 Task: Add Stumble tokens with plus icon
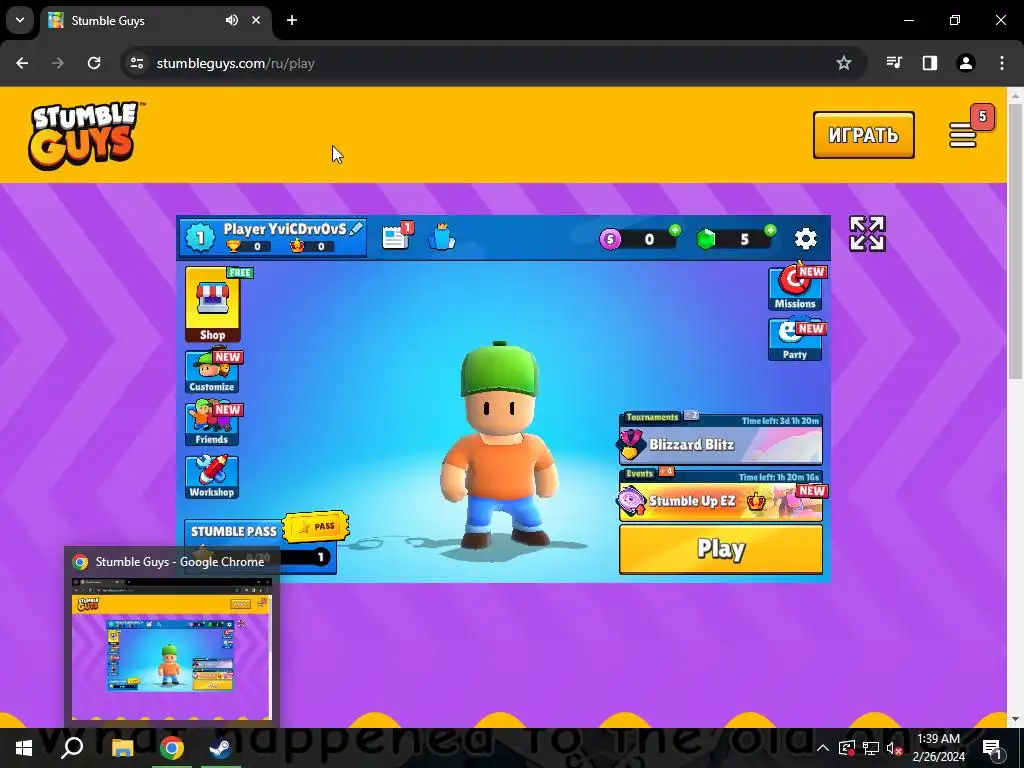pyautogui.click(x=675, y=230)
